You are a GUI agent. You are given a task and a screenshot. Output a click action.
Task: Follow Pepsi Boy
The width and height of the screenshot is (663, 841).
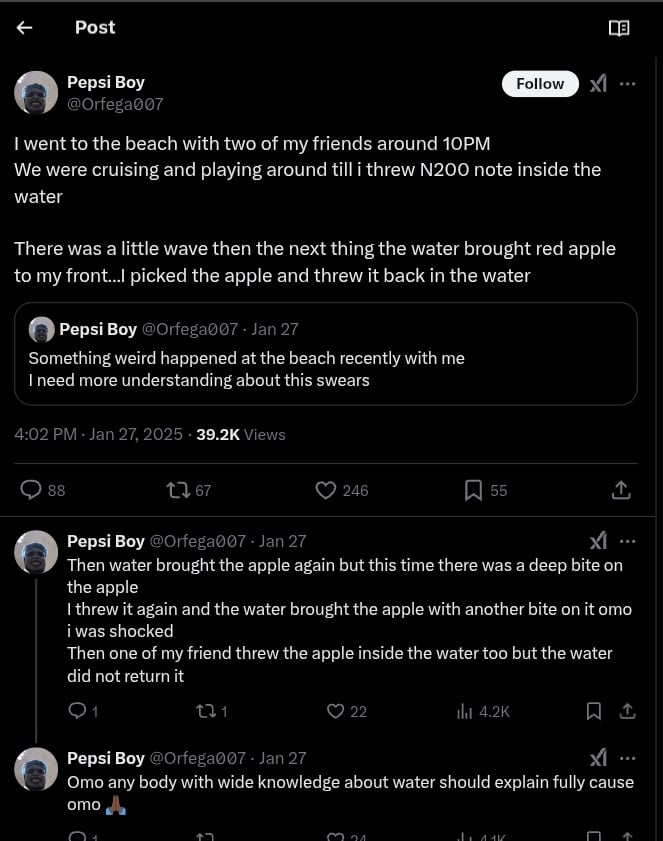tap(540, 84)
